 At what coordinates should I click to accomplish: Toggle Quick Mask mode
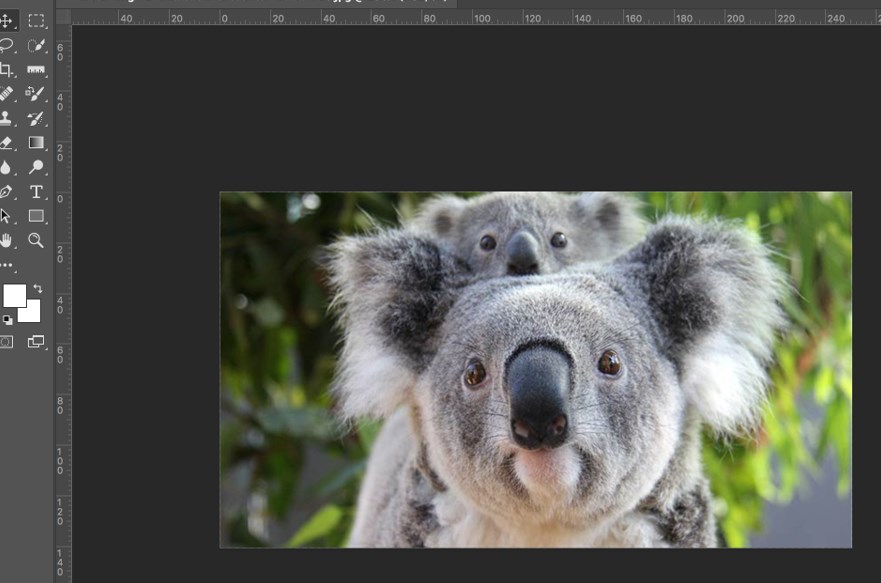pos(7,342)
